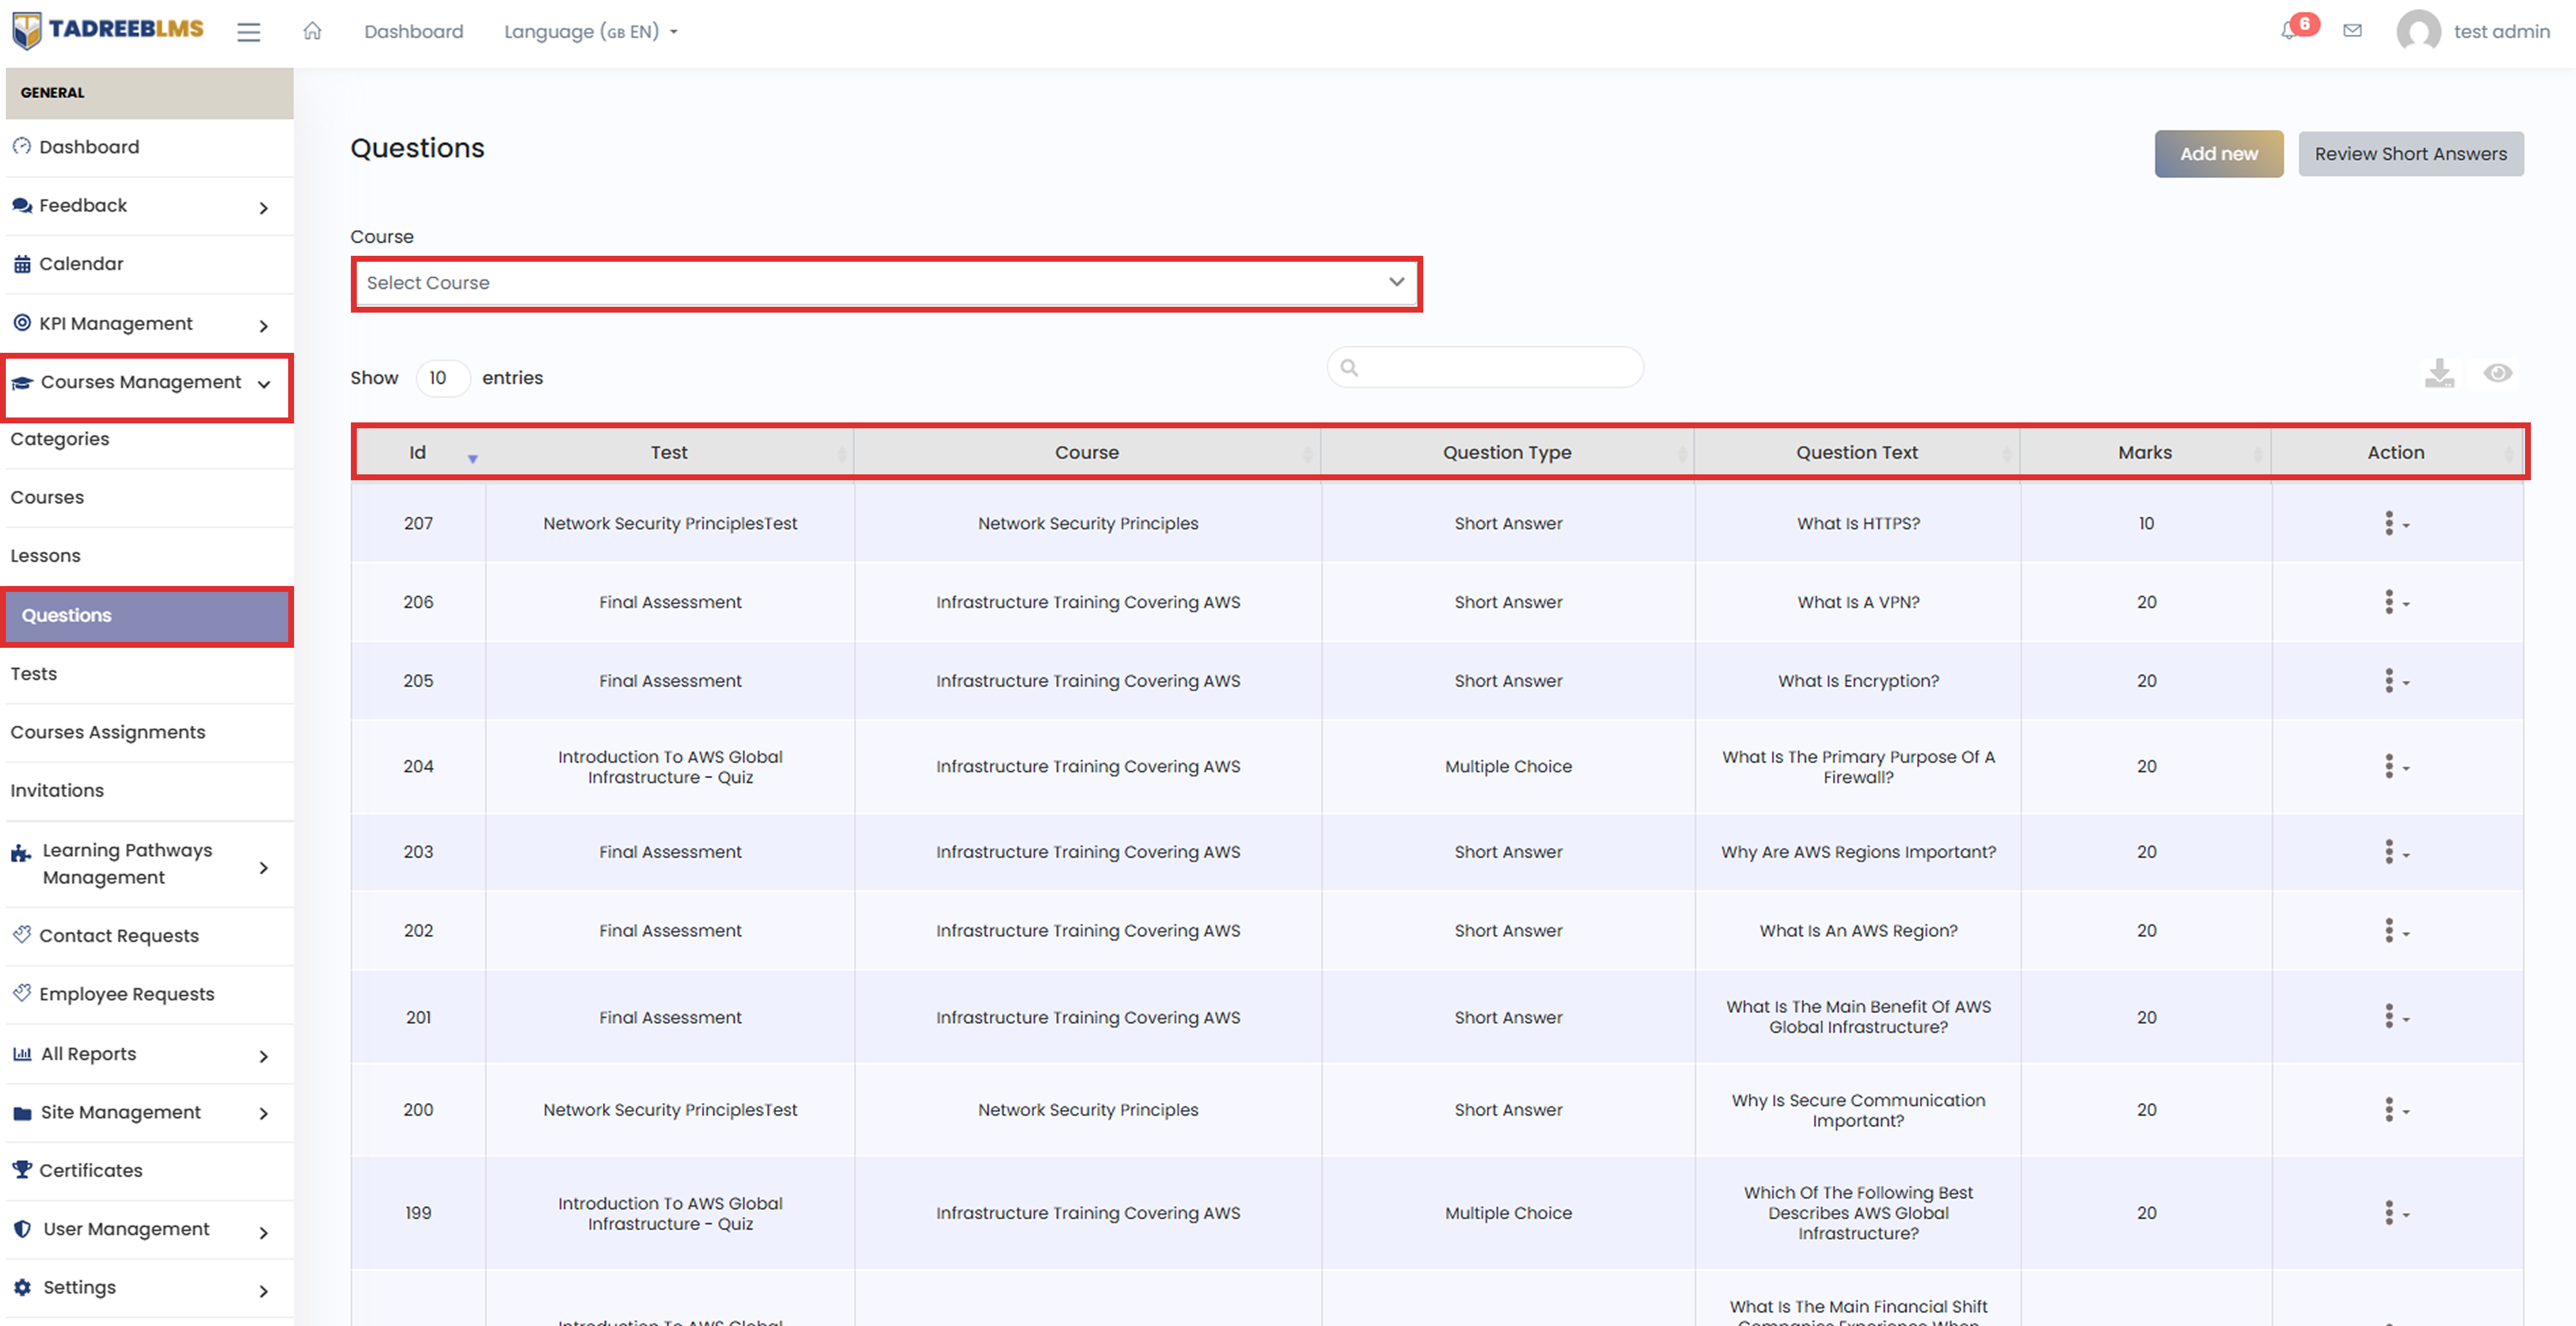The image size is (2576, 1326).
Task: Click the Settings gear icon in sidebar
Action: click(x=22, y=1287)
